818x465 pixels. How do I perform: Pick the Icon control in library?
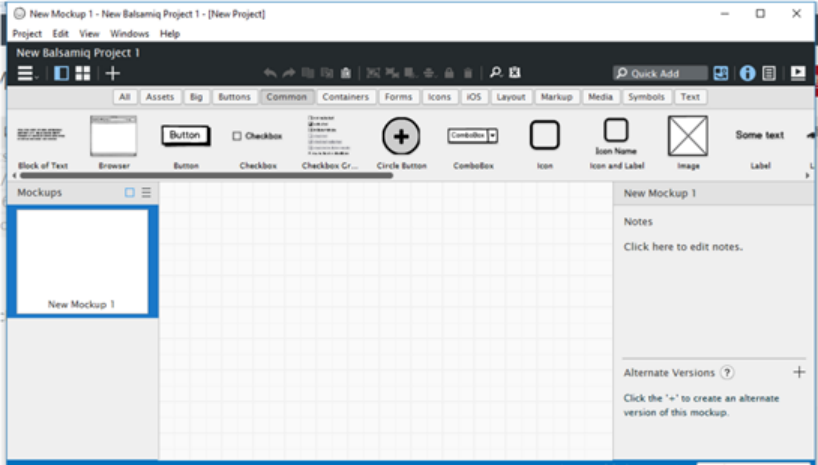[545, 142]
